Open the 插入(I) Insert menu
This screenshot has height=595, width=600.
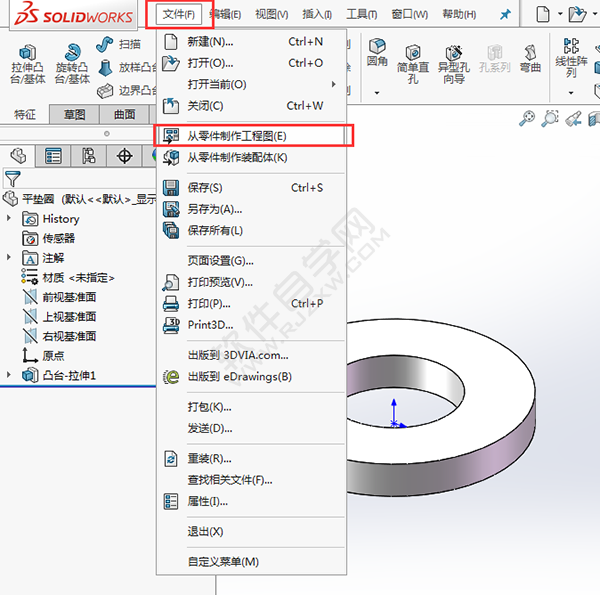click(317, 15)
